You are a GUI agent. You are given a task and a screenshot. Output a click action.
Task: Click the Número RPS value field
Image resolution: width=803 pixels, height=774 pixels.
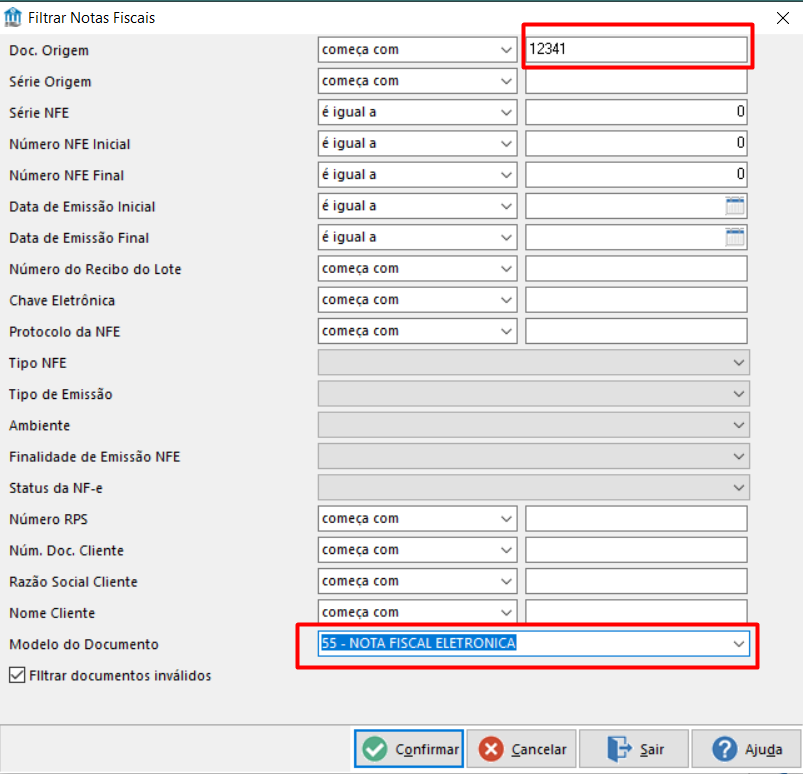pos(636,519)
